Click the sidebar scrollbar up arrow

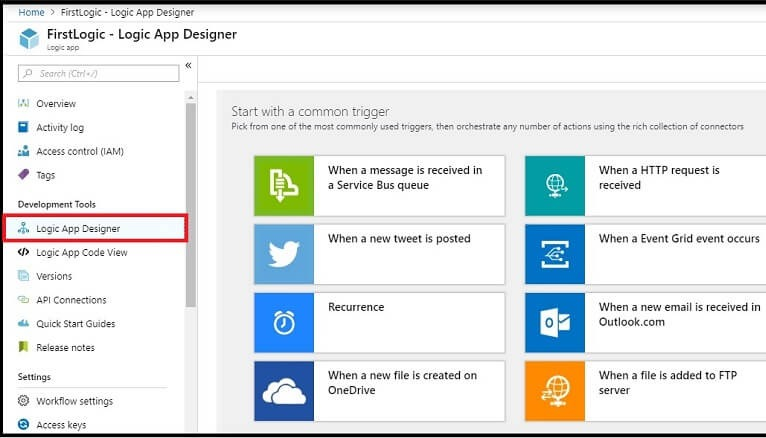click(191, 98)
